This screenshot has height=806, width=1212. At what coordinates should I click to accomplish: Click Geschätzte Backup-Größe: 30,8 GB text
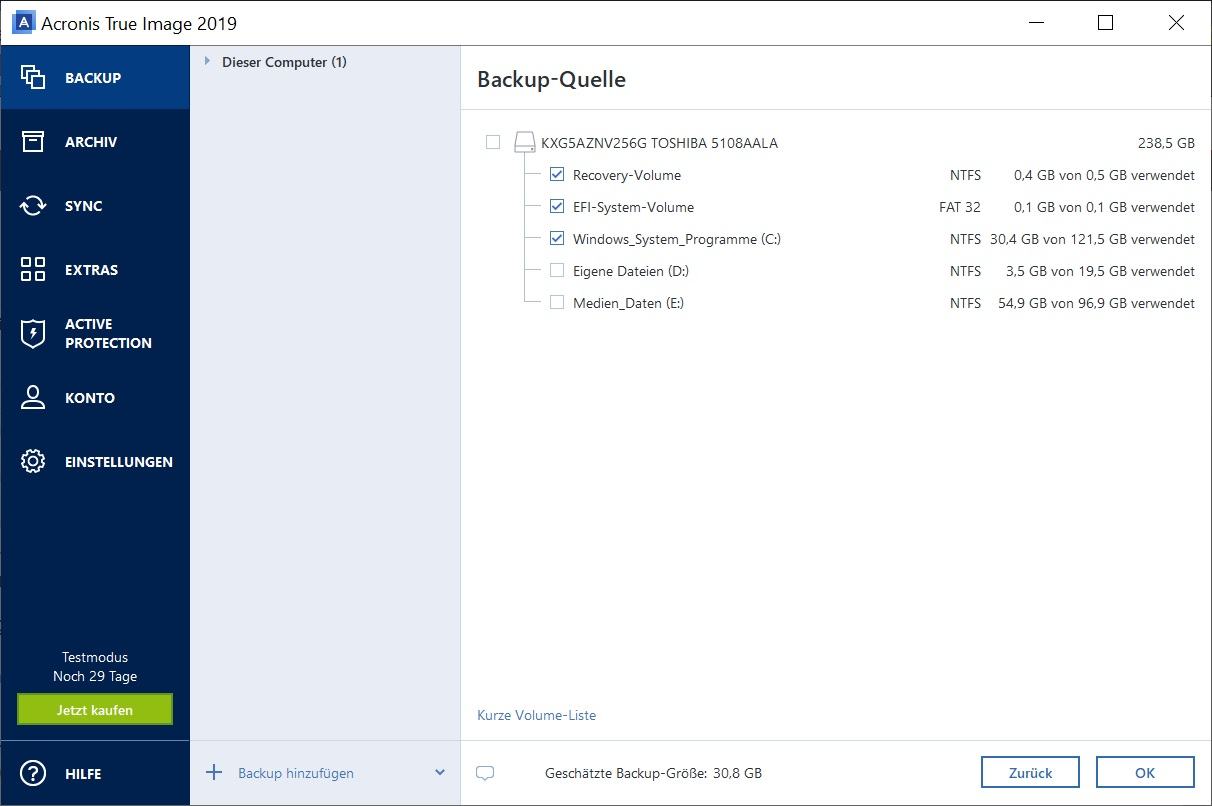pyautogui.click(x=653, y=773)
